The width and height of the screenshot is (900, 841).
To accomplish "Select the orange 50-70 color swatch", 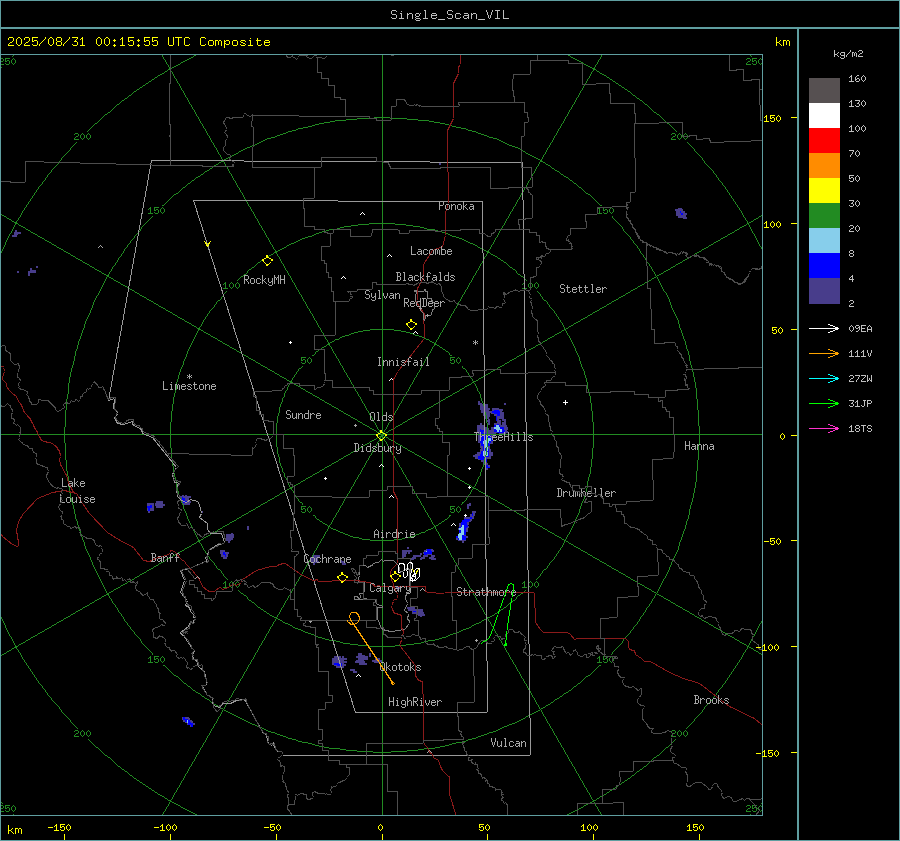I will coord(824,166).
